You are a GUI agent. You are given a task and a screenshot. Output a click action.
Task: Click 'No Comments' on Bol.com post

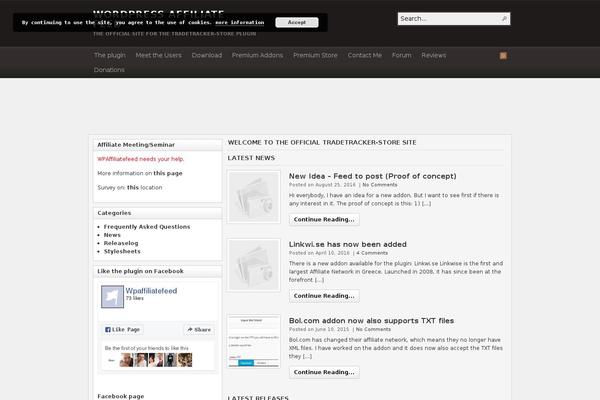point(373,329)
